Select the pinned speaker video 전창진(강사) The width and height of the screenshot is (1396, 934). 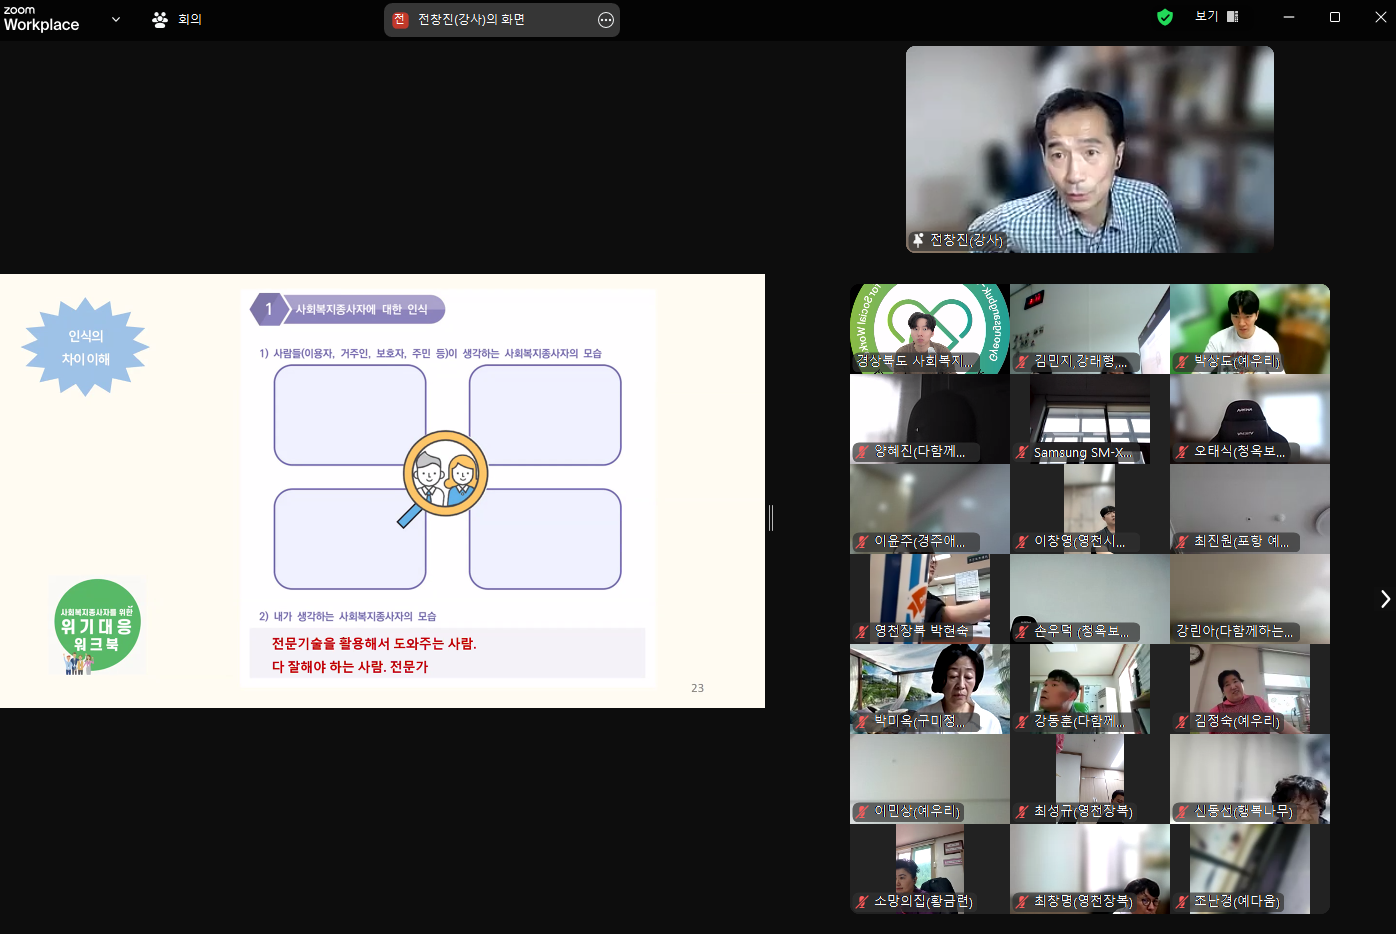click(1090, 149)
